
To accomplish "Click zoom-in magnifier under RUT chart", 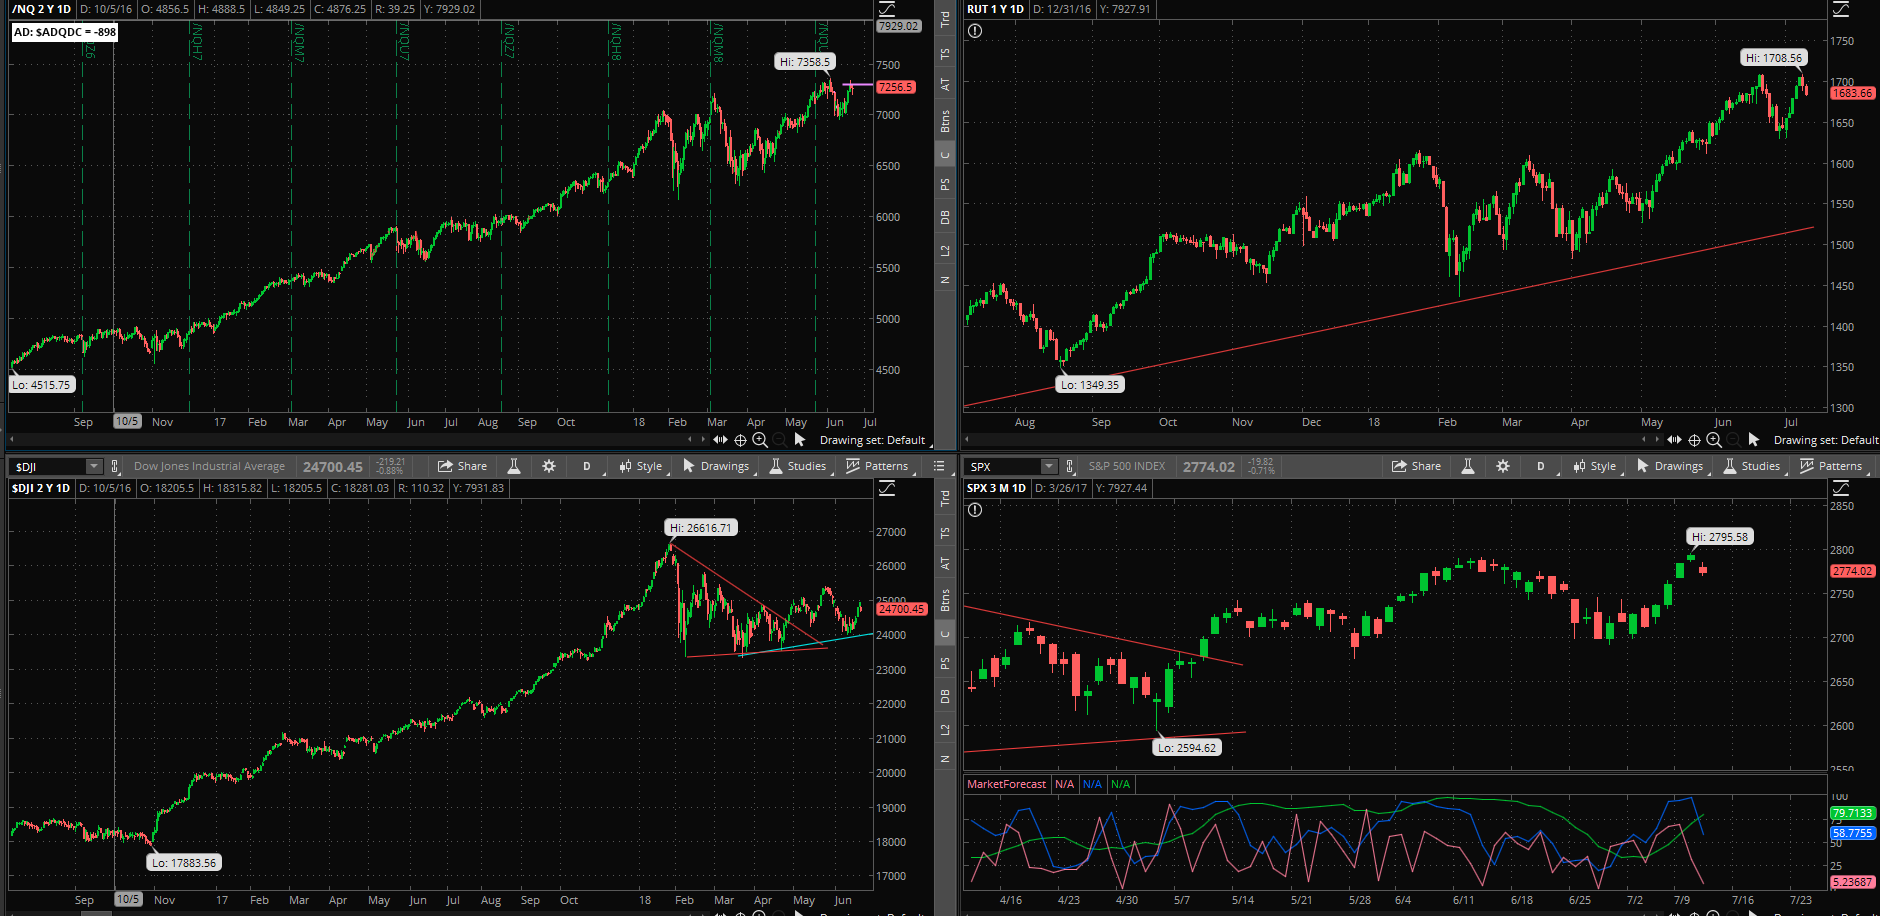I will 1714,440.
